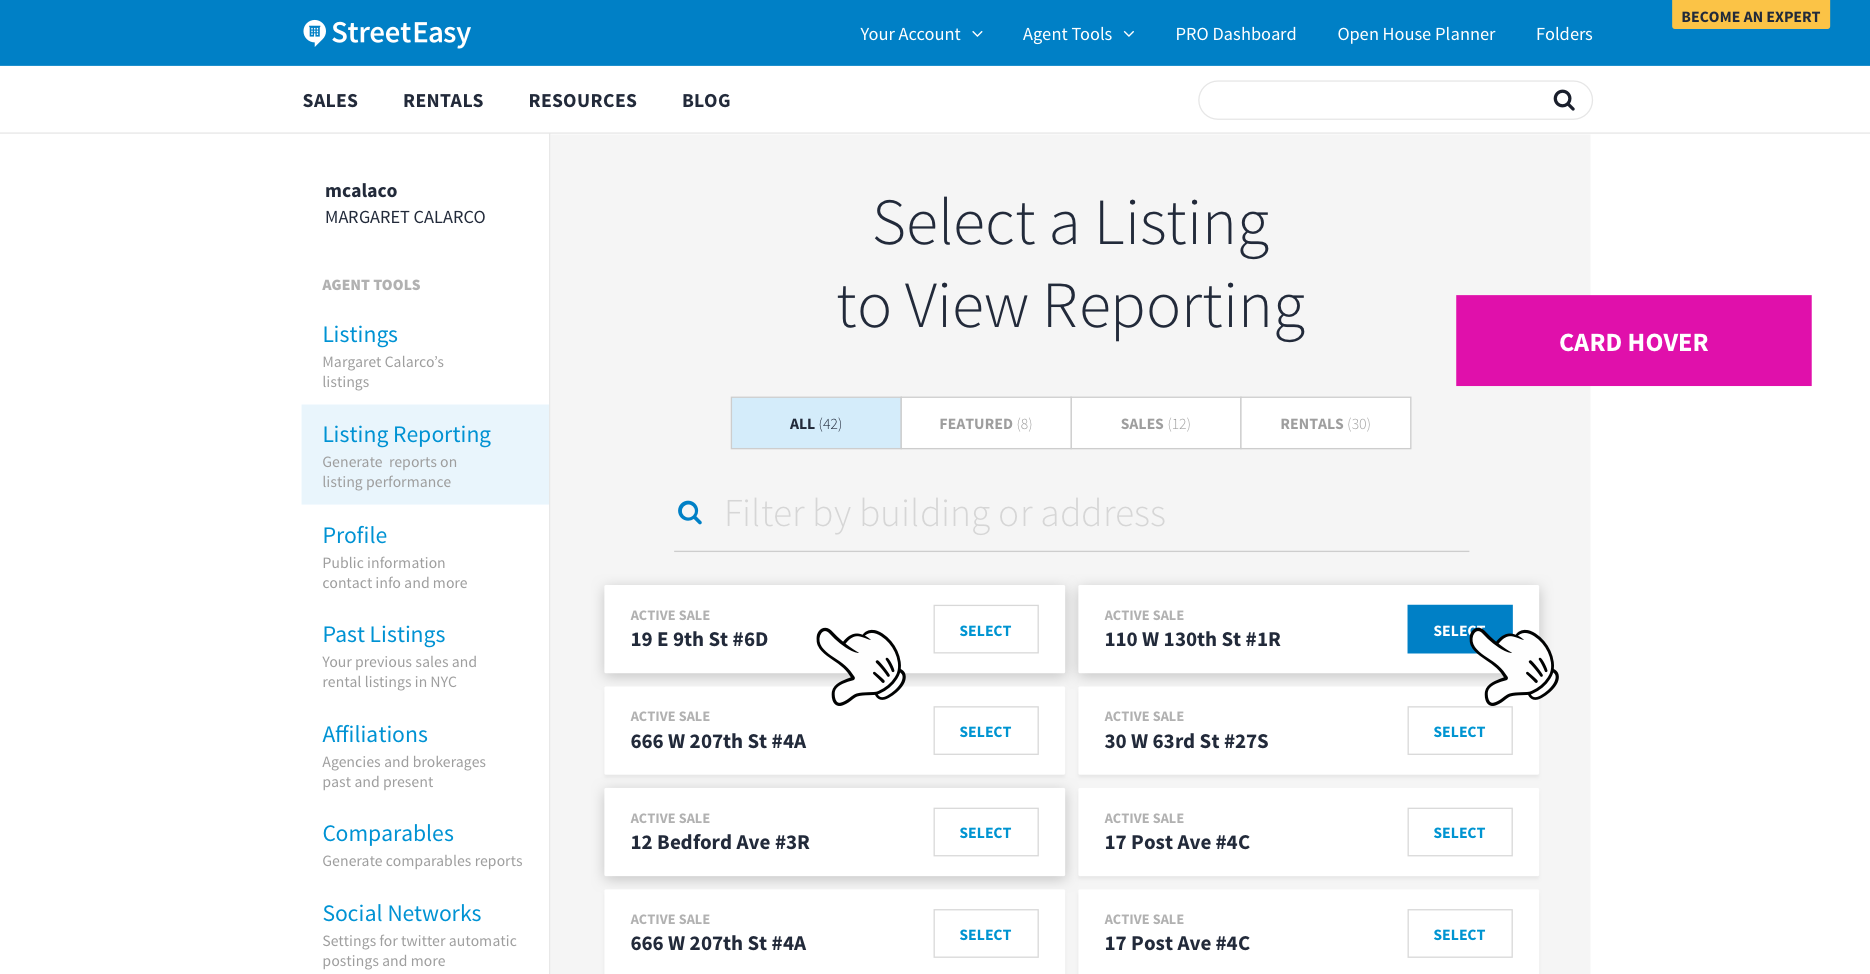This screenshot has height=974, width=1870.
Task: Click the 30 W 63rd St #27S address
Action: 1186,741
